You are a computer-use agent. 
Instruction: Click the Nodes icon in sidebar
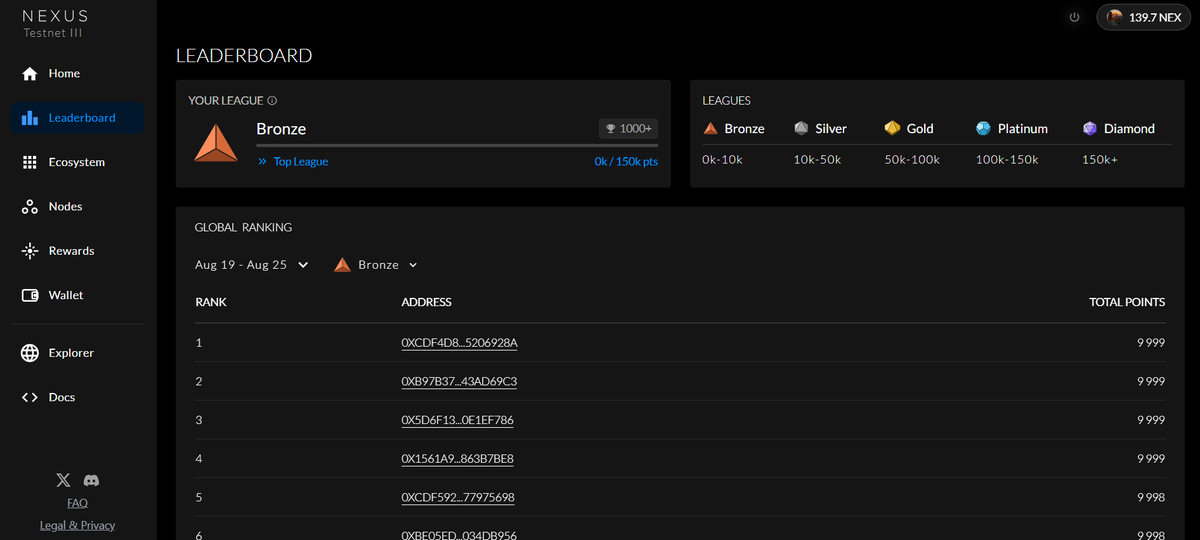click(x=30, y=207)
